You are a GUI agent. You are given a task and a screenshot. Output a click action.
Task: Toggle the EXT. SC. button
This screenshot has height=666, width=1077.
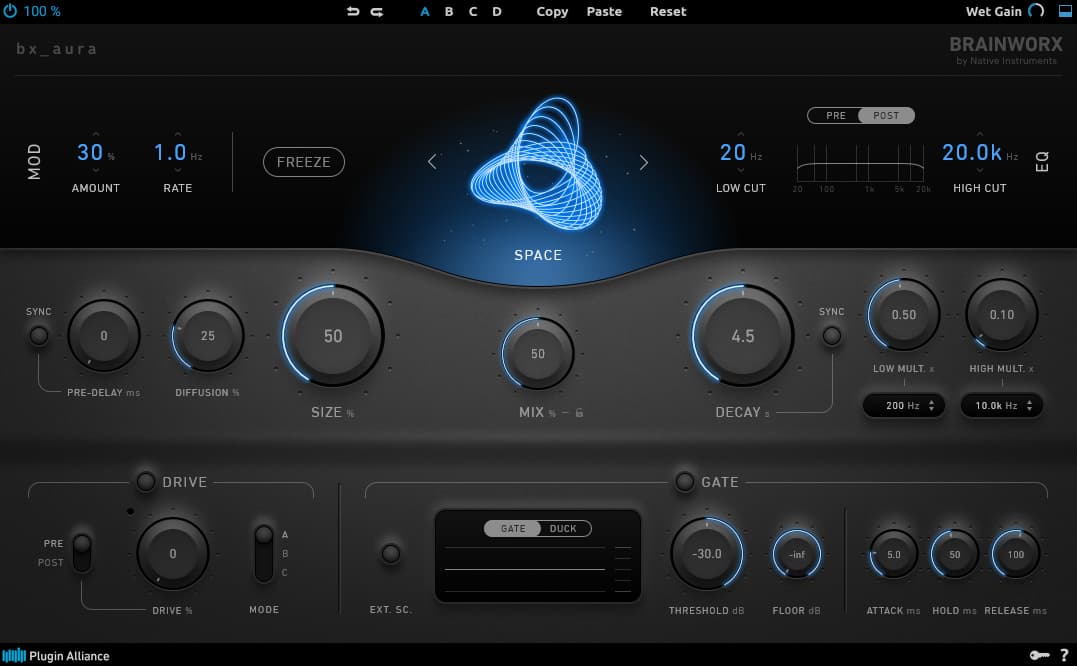click(x=391, y=553)
